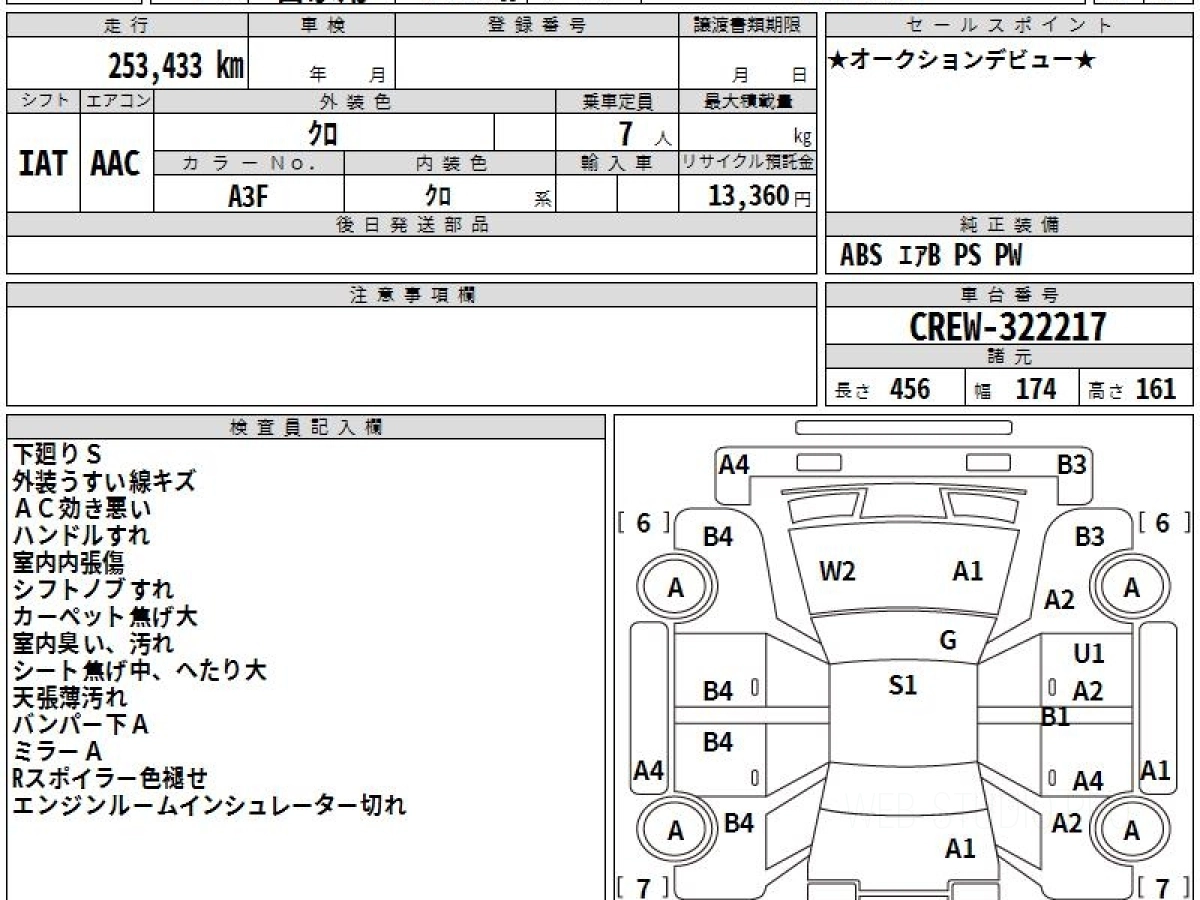
Task: Click the rear-left tire A circle
Action: click(x=676, y=832)
